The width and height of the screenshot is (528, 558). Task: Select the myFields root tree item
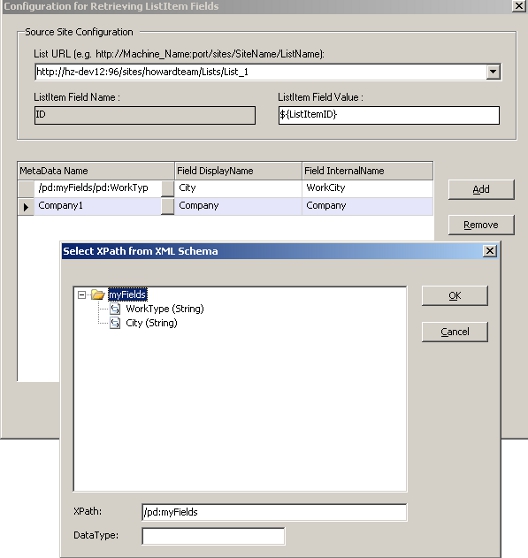click(127, 295)
